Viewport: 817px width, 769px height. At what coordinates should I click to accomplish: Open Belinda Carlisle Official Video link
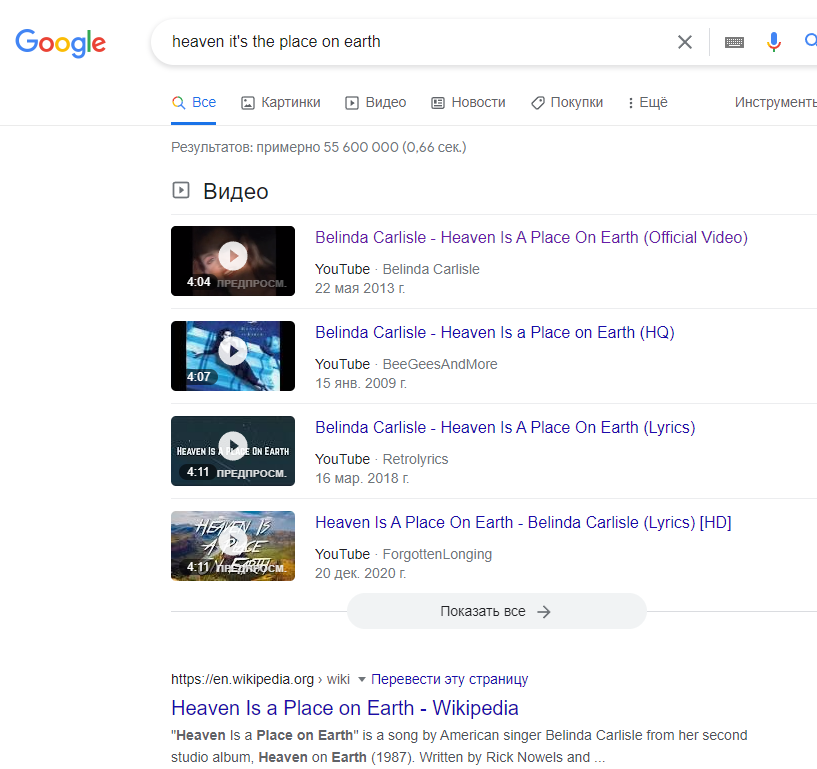531,238
